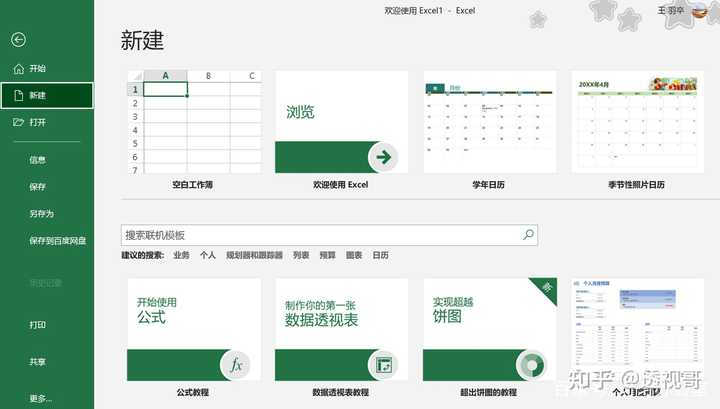Click the fx icon on formula tutorial
Viewport: 720px width, 409px height.
click(x=236, y=365)
